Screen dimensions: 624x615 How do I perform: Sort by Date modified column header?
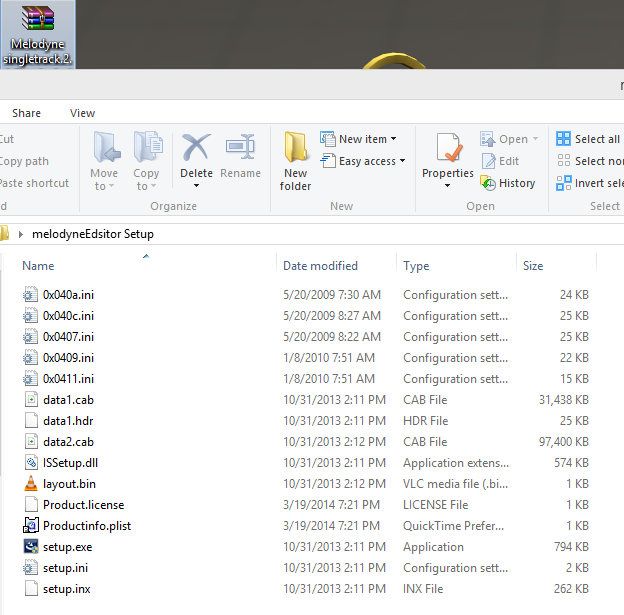320,266
